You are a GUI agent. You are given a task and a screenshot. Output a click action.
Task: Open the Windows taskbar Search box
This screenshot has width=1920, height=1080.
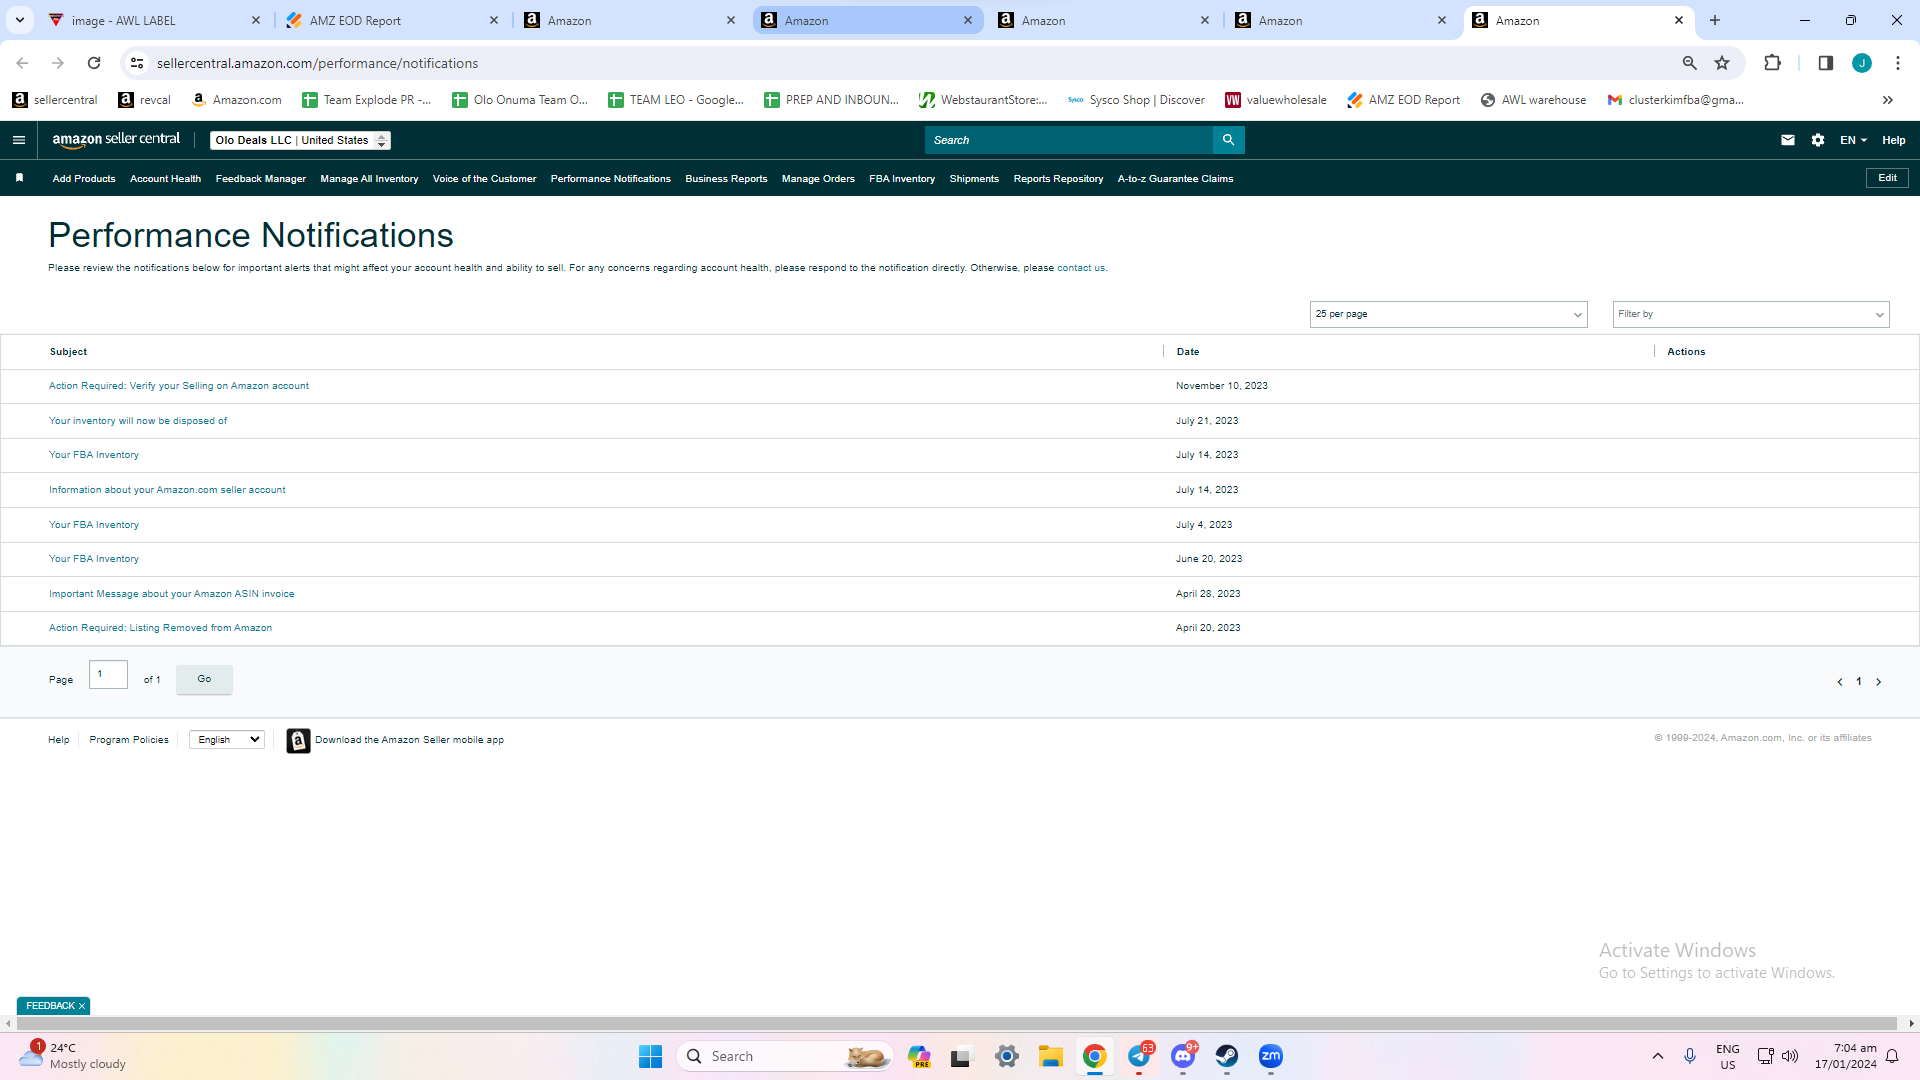pyautogui.click(x=785, y=1056)
